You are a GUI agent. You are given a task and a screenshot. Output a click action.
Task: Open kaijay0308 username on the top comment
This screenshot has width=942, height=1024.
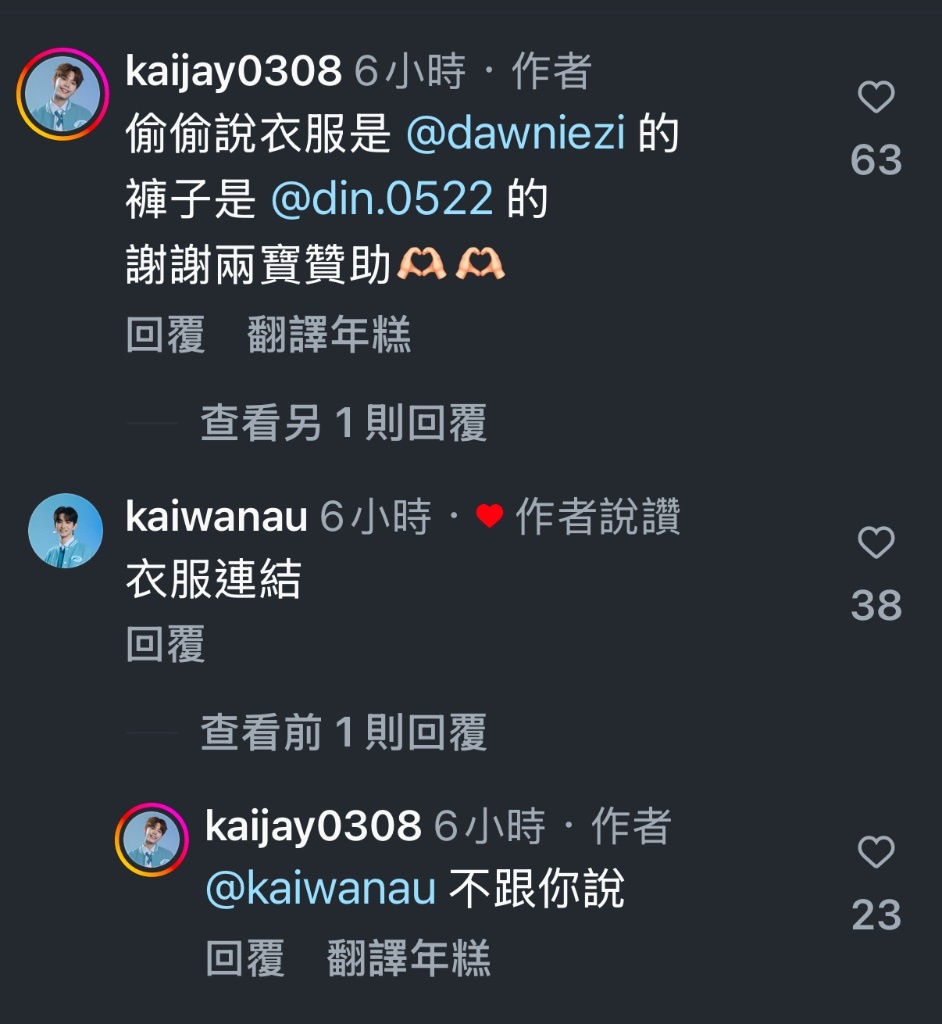233,71
